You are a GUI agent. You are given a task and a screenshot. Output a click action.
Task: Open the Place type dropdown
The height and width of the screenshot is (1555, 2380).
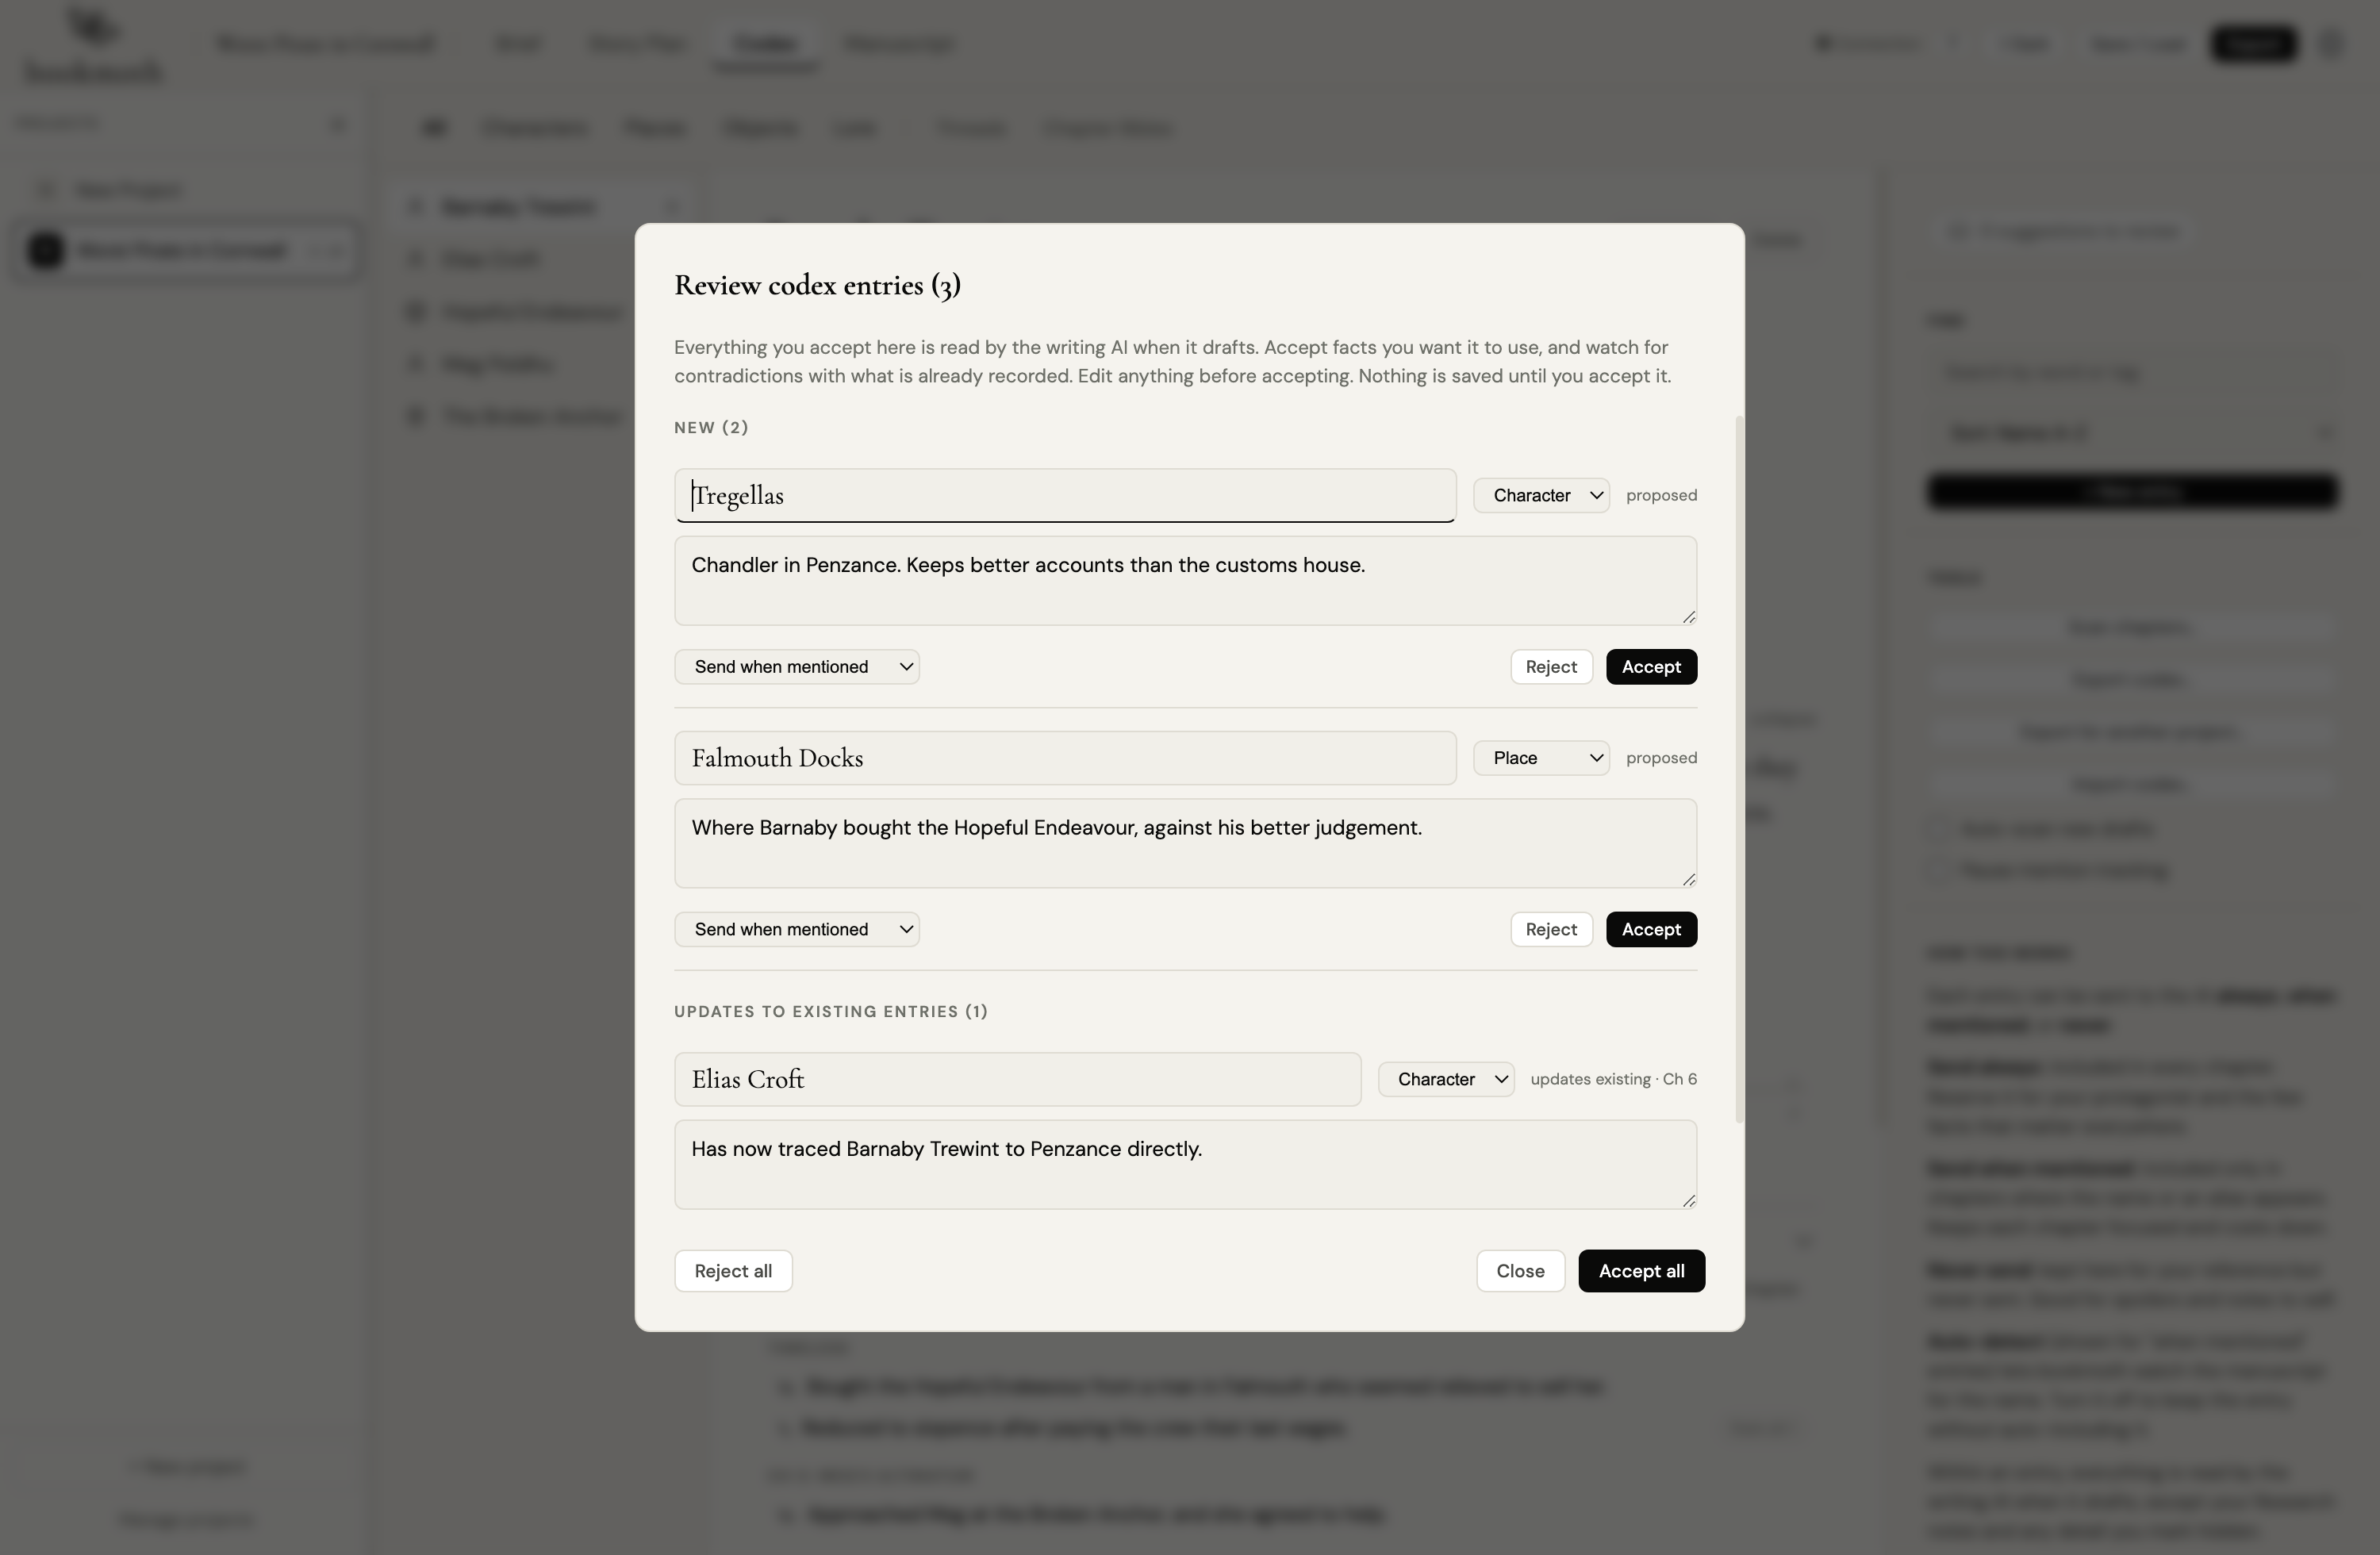[1541, 758]
